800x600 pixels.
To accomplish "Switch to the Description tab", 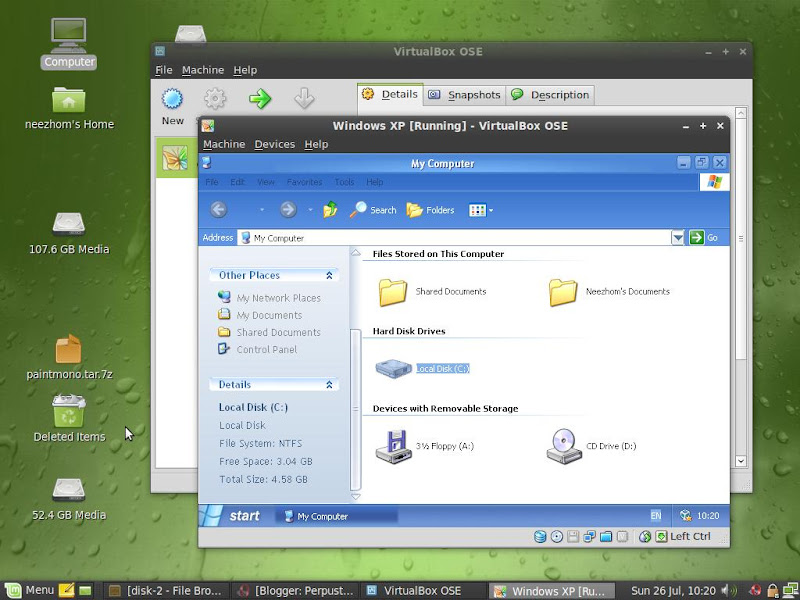I will coord(550,95).
